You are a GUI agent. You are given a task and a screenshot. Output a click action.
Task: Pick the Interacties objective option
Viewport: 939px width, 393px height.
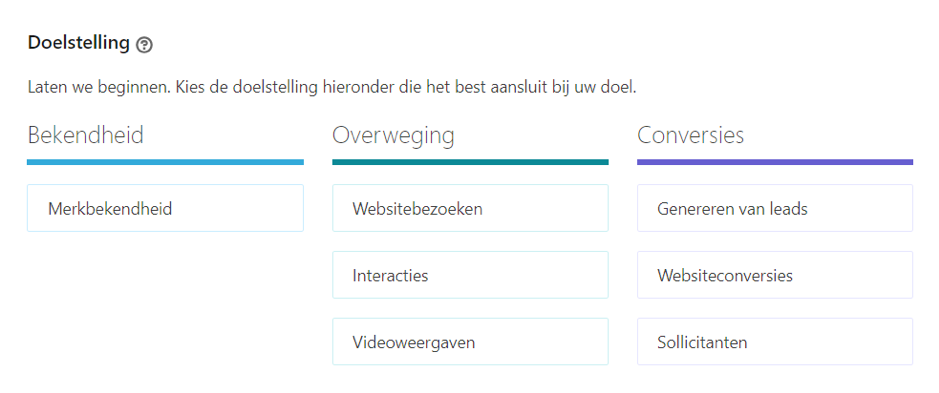pyautogui.click(x=470, y=275)
